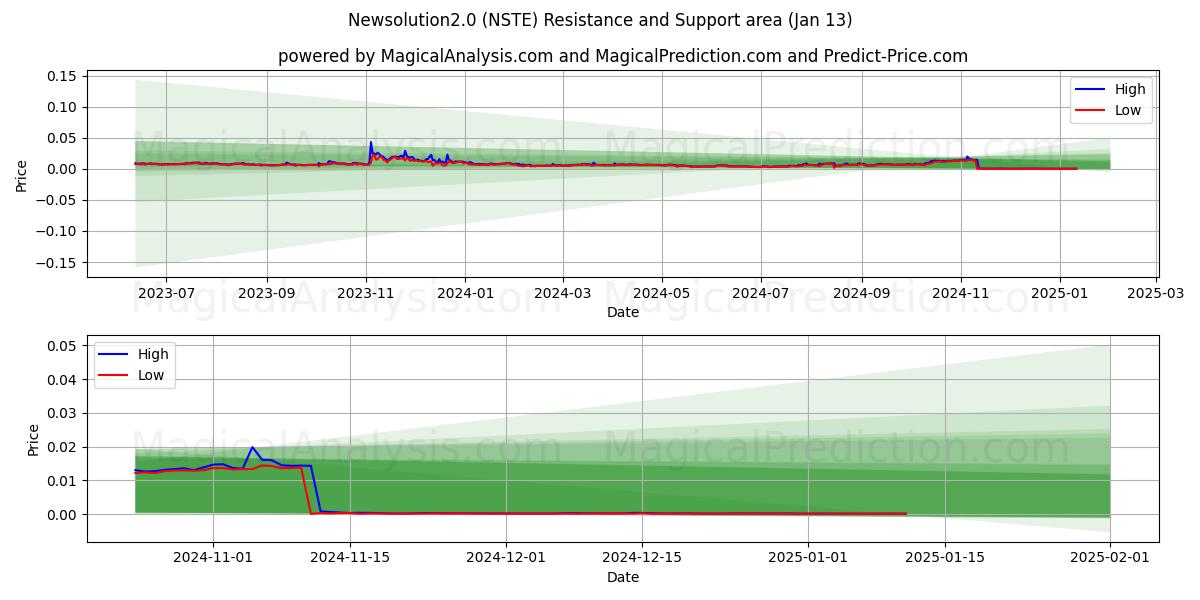Image resolution: width=1200 pixels, height=600 pixels.
Task: Click the 'powered by MagicalAnalysis.com' subtitle line
Action: 623,56
